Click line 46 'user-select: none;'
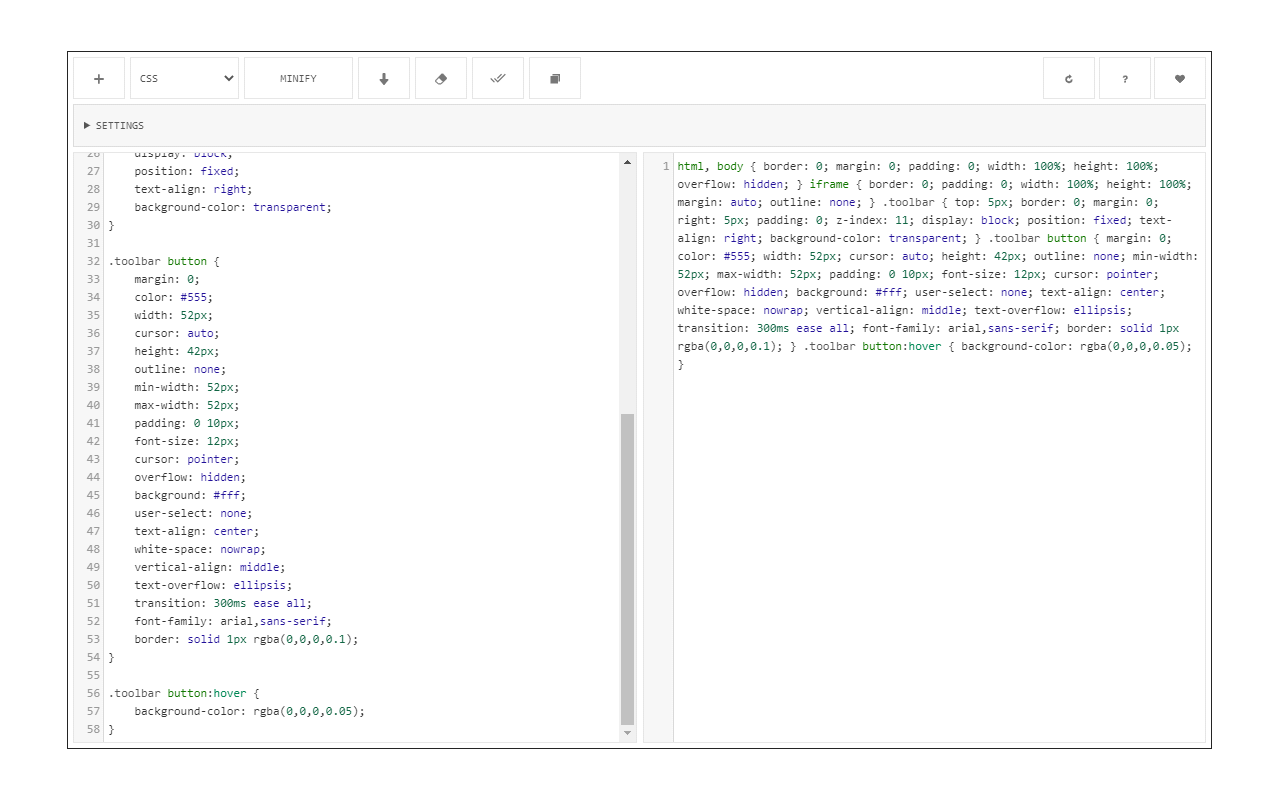This screenshot has height=800, width=1280. (x=194, y=513)
